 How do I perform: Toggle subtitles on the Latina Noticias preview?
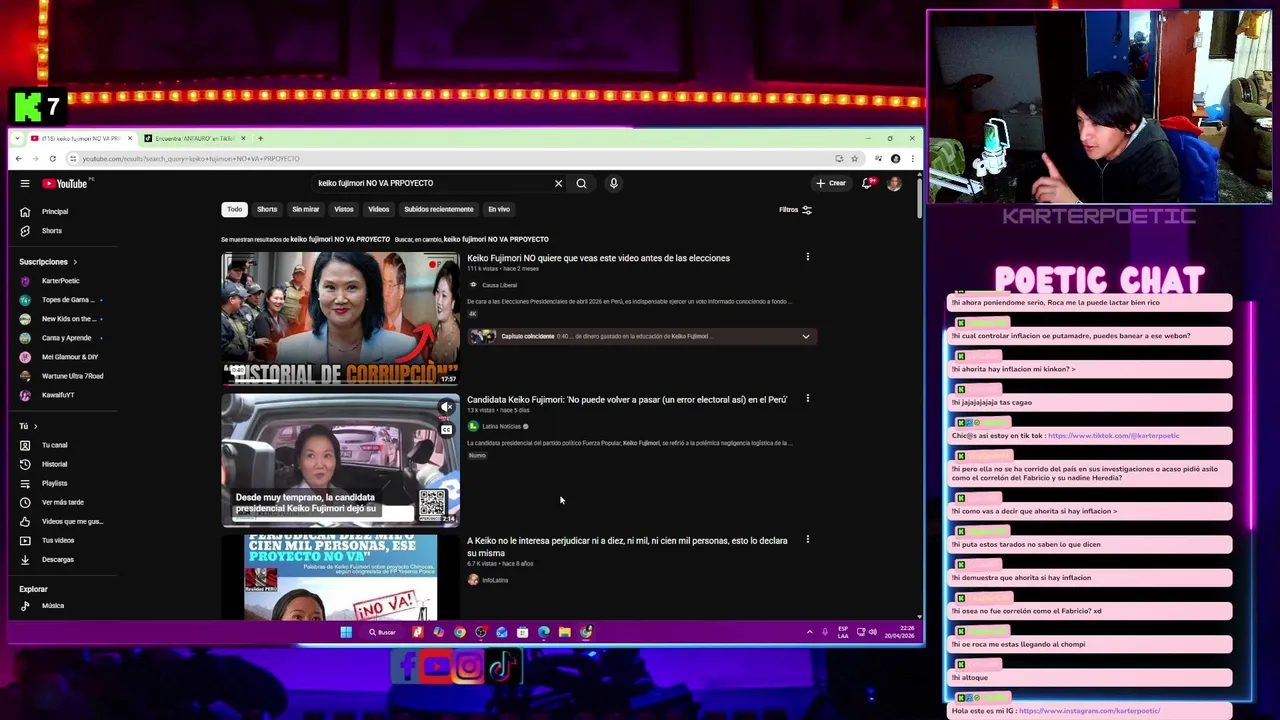point(446,430)
